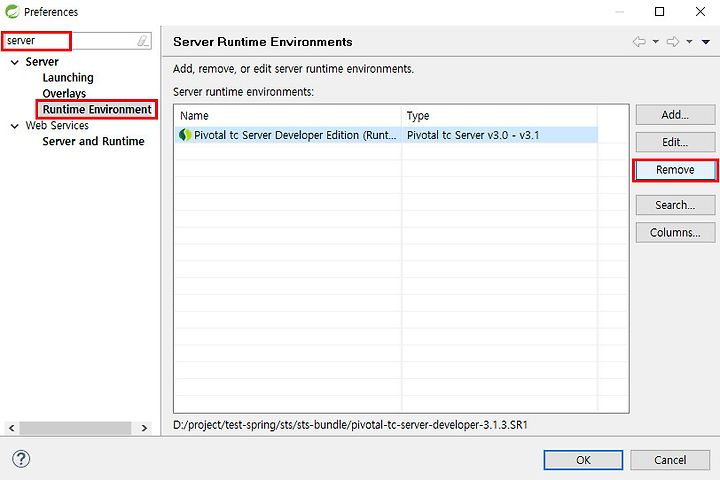Open the preferences view menu triangle
This screenshot has width=720, height=480.
[706, 42]
